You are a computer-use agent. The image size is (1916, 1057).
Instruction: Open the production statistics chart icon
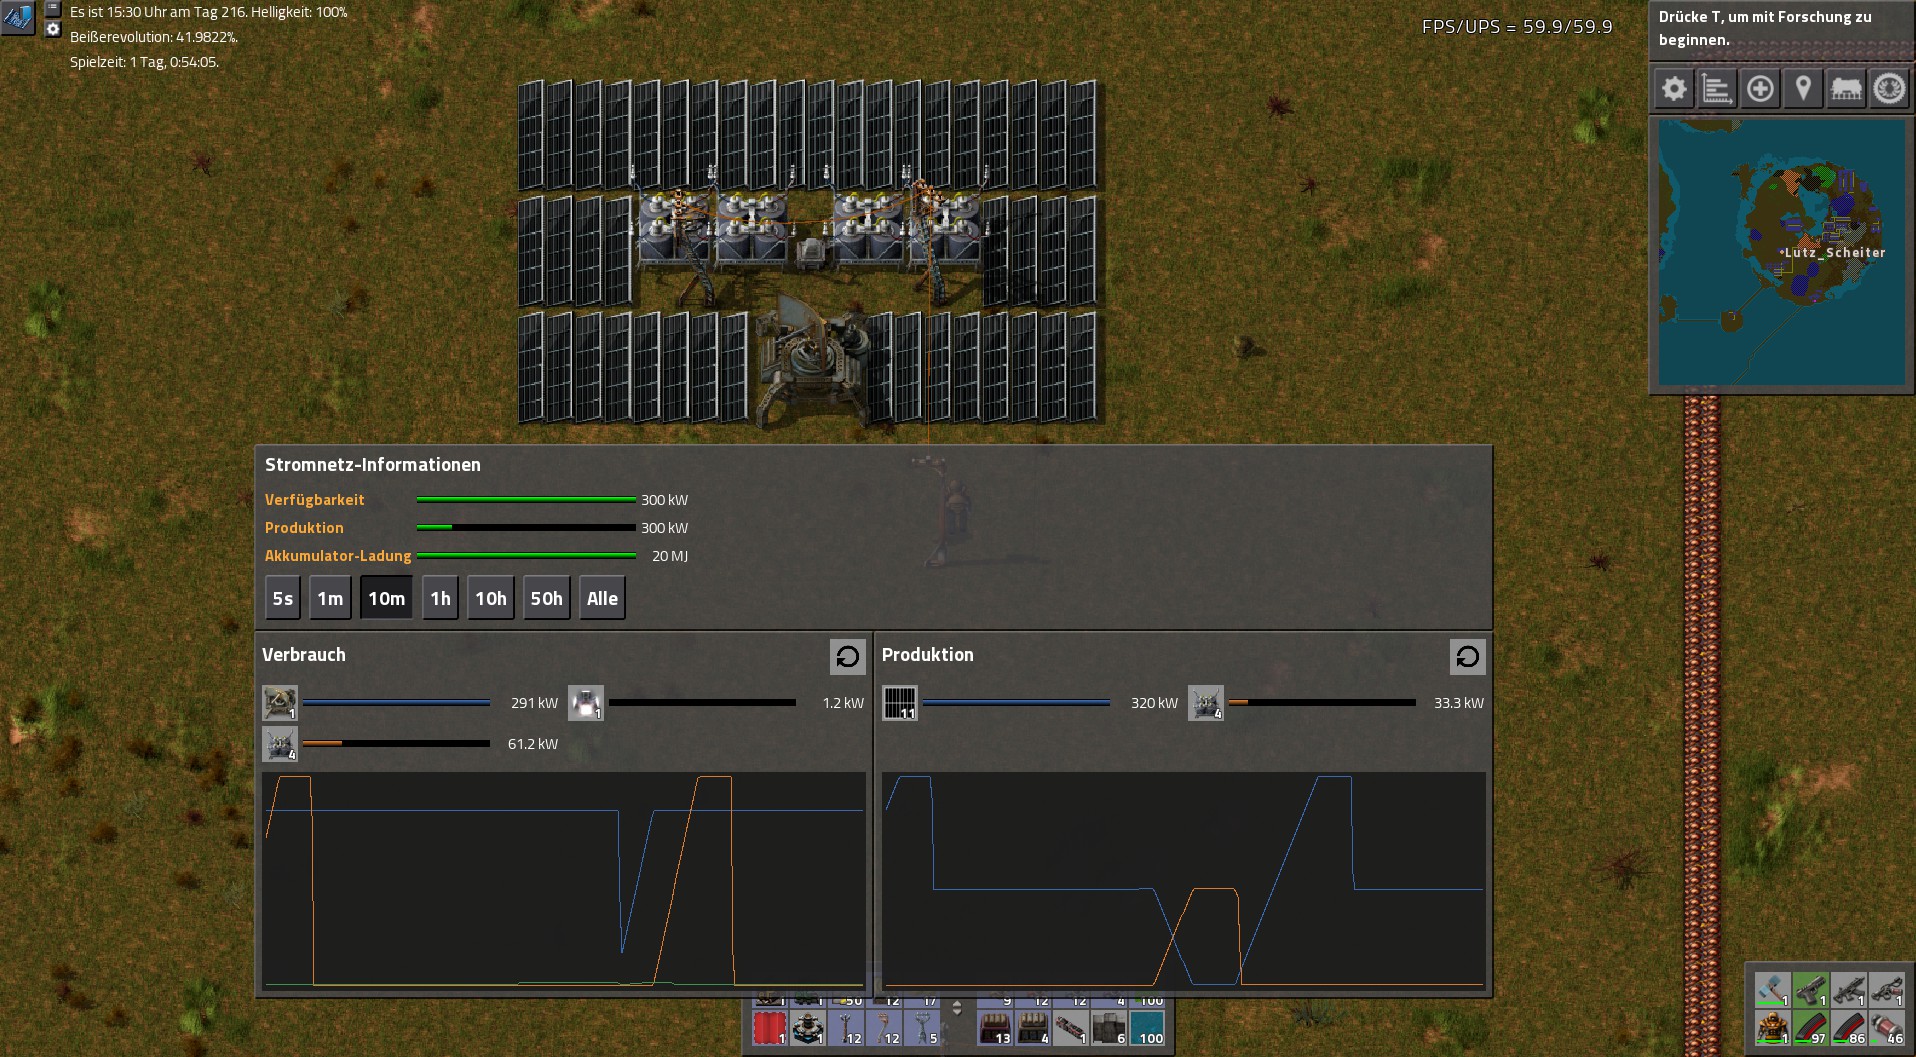coord(1717,89)
